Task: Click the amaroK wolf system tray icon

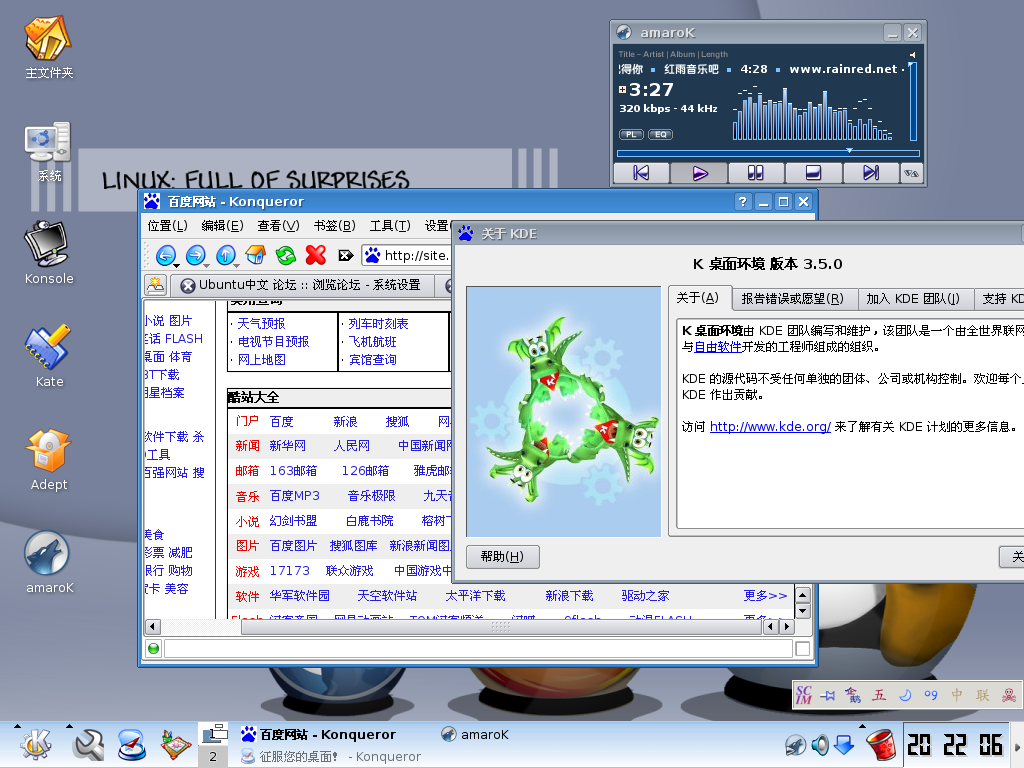Action: tap(795, 745)
